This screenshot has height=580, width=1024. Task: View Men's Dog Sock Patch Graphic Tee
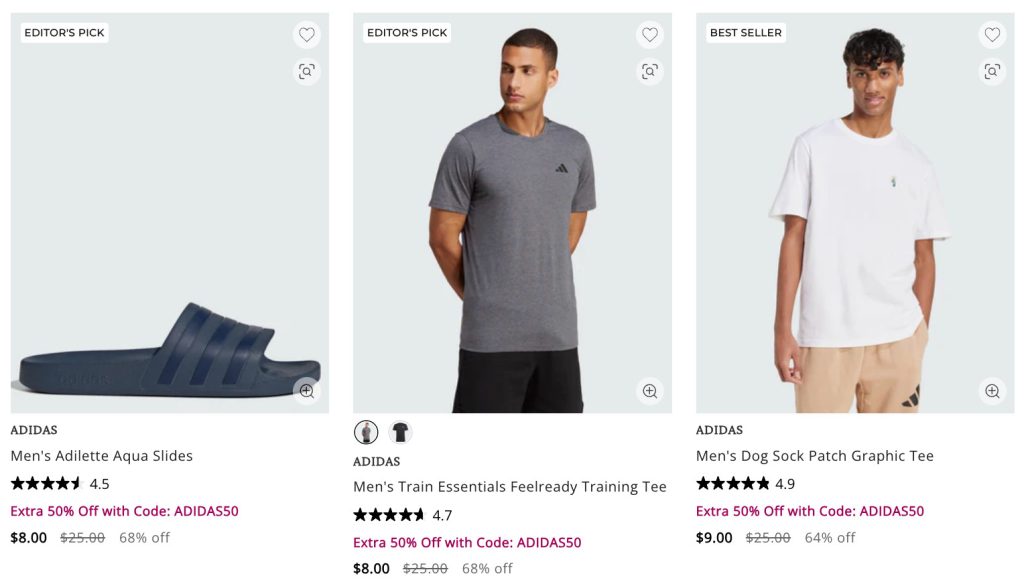tap(814, 456)
